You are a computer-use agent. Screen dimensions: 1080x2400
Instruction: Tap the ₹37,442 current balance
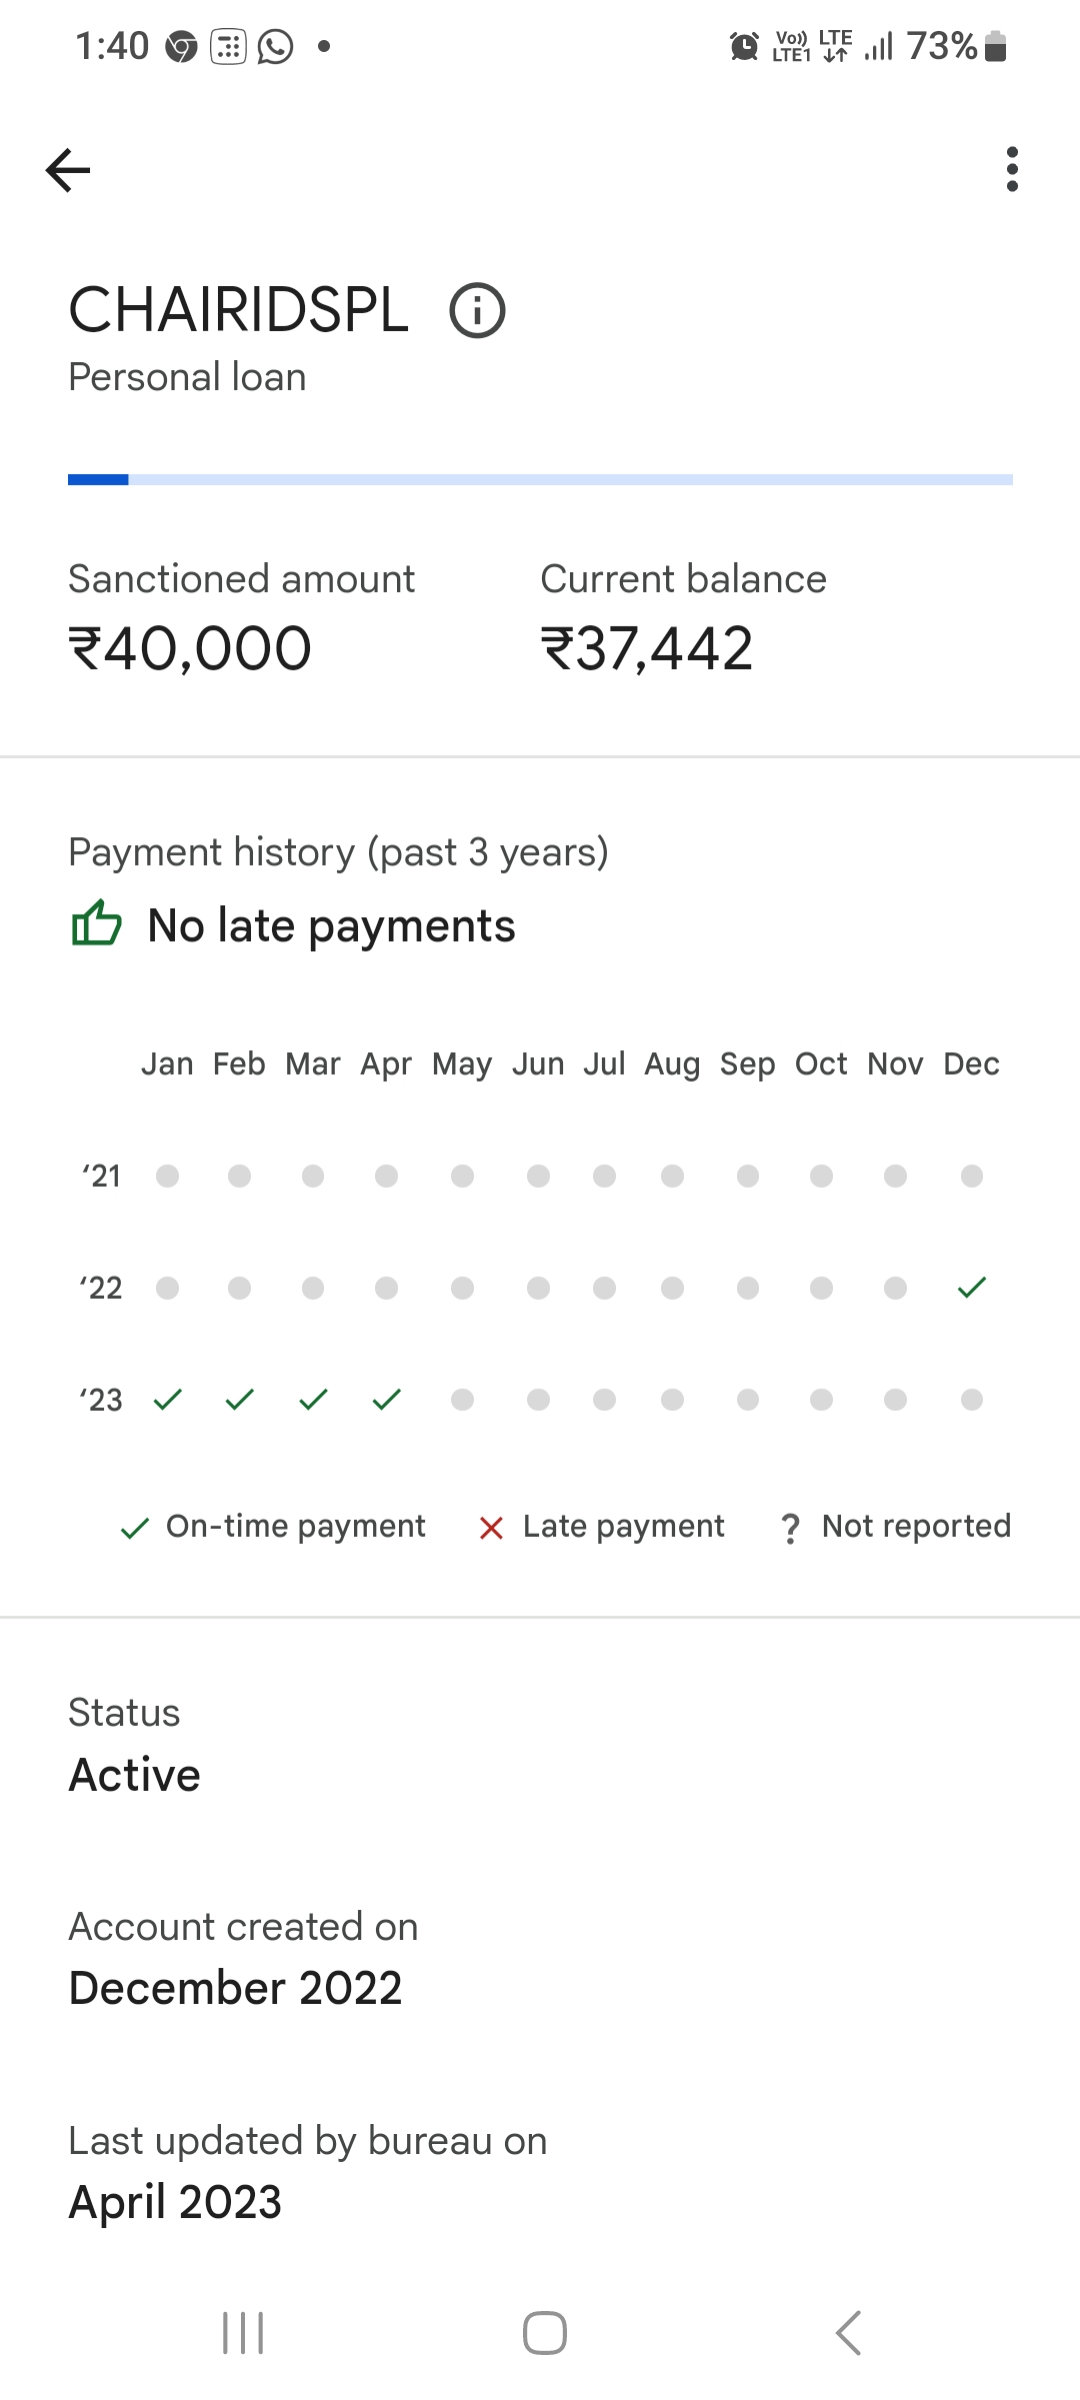coord(646,649)
